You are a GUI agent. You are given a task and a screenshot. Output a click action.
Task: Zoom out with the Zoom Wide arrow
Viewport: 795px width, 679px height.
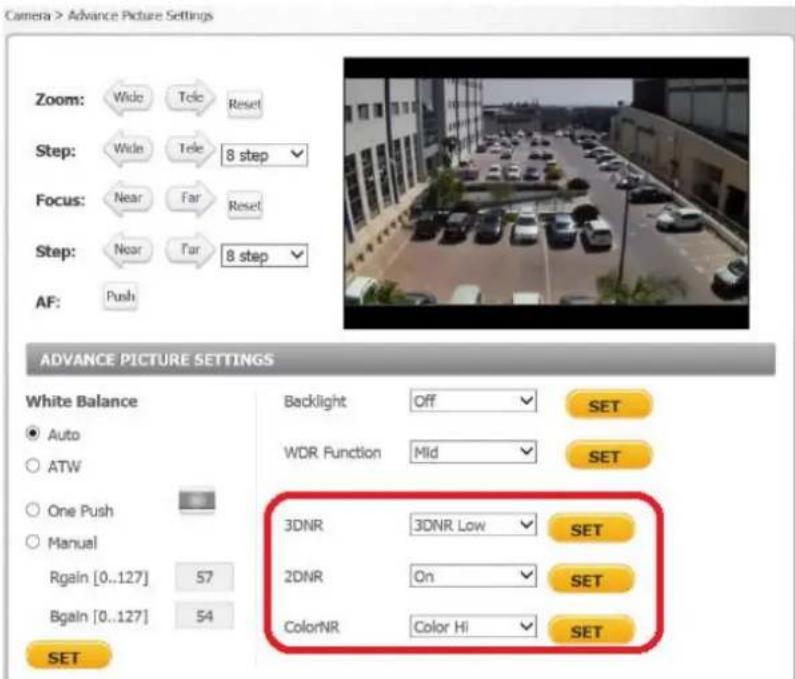tap(128, 97)
